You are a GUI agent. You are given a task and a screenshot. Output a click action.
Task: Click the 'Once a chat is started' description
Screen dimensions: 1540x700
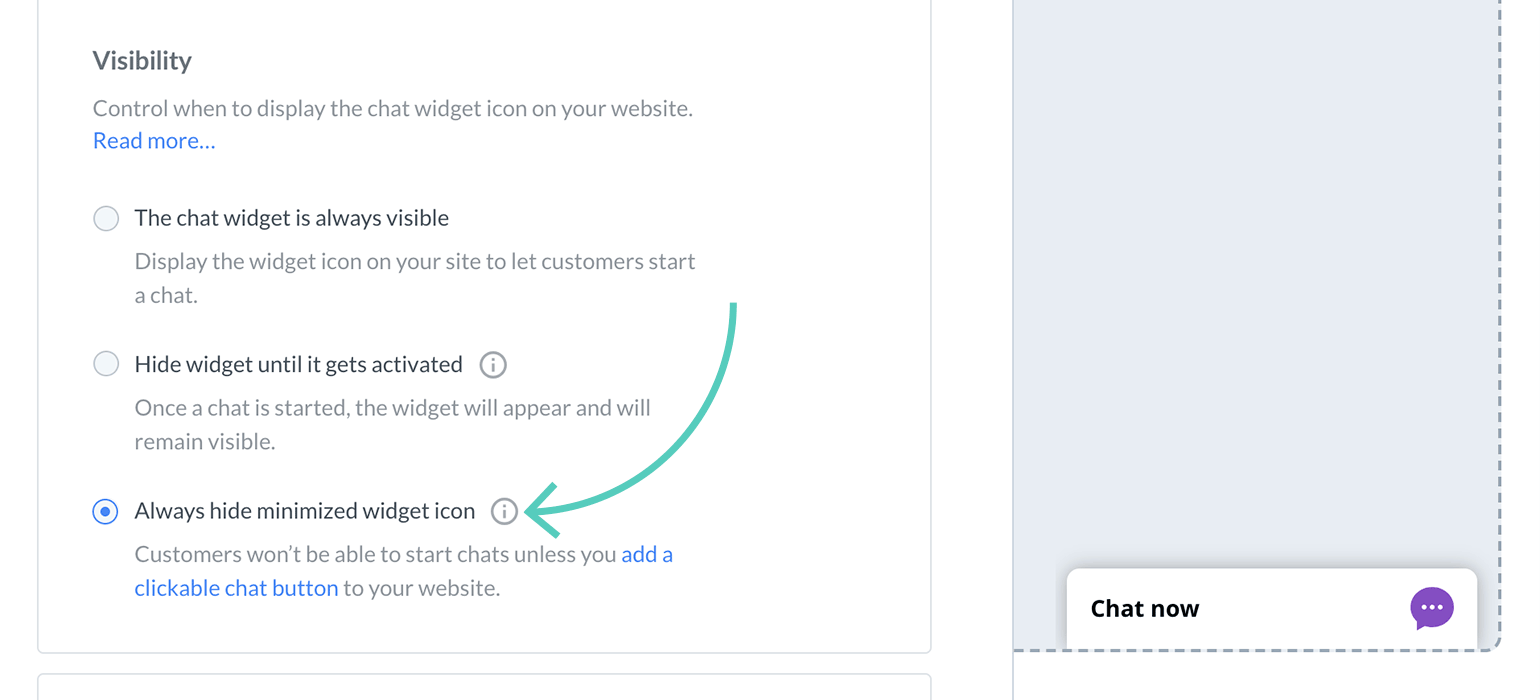pos(392,409)
